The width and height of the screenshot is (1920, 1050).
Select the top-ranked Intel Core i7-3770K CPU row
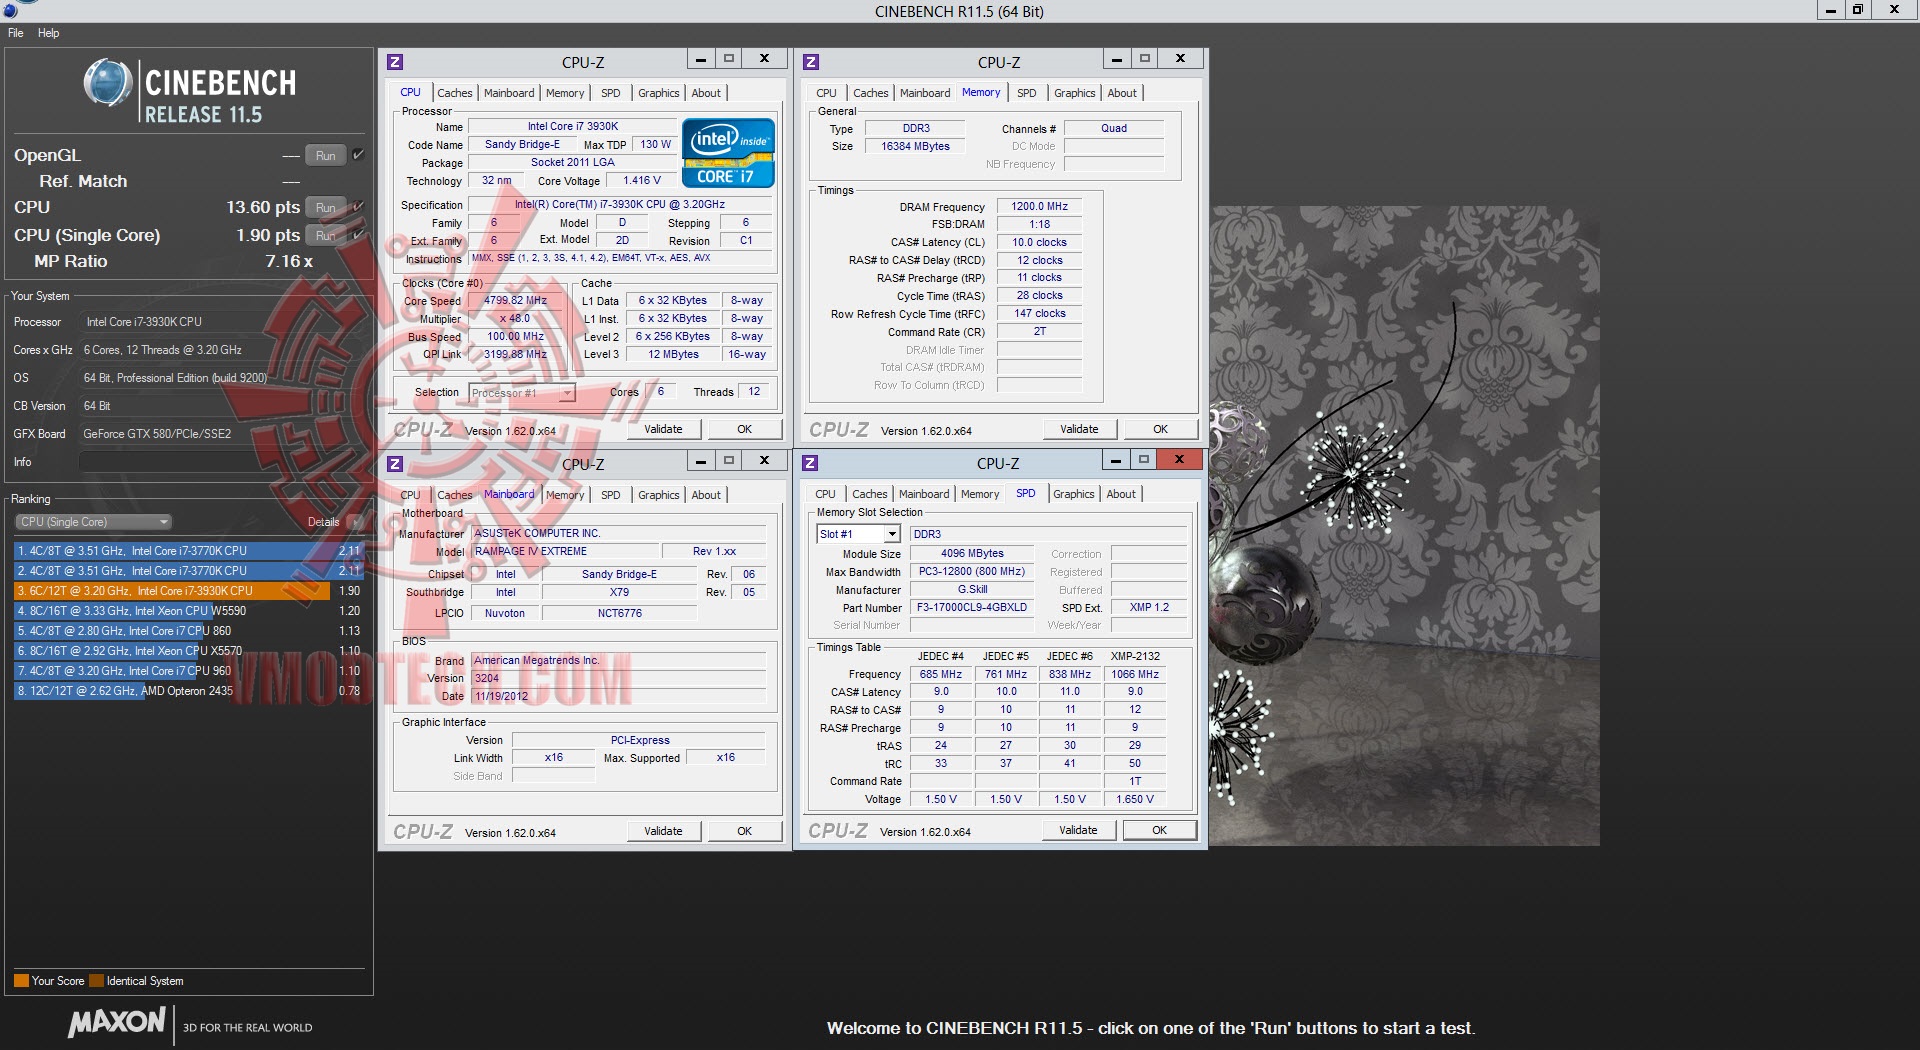pos(188,551)
